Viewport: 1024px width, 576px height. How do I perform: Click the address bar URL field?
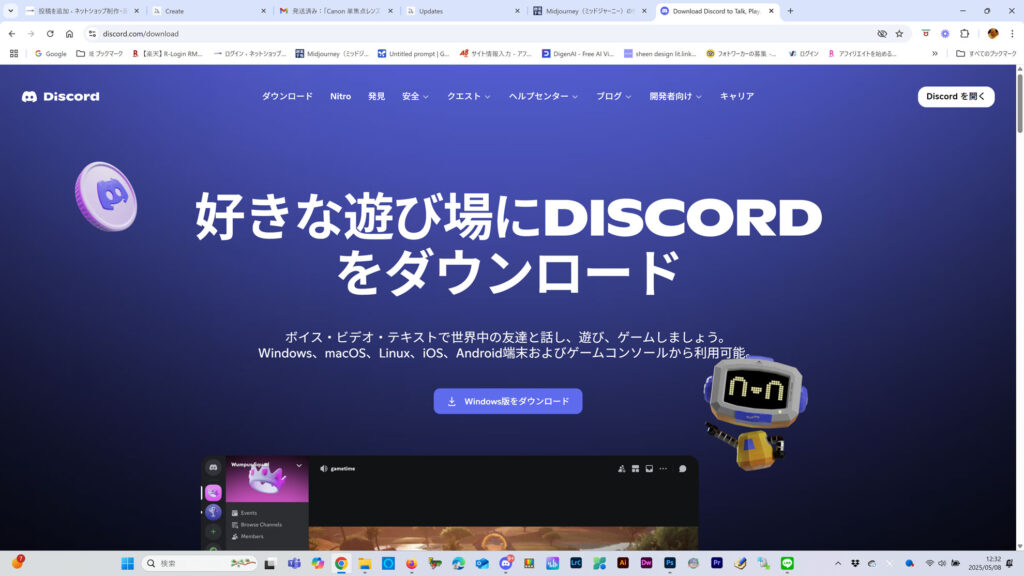(x=483, y=34)
